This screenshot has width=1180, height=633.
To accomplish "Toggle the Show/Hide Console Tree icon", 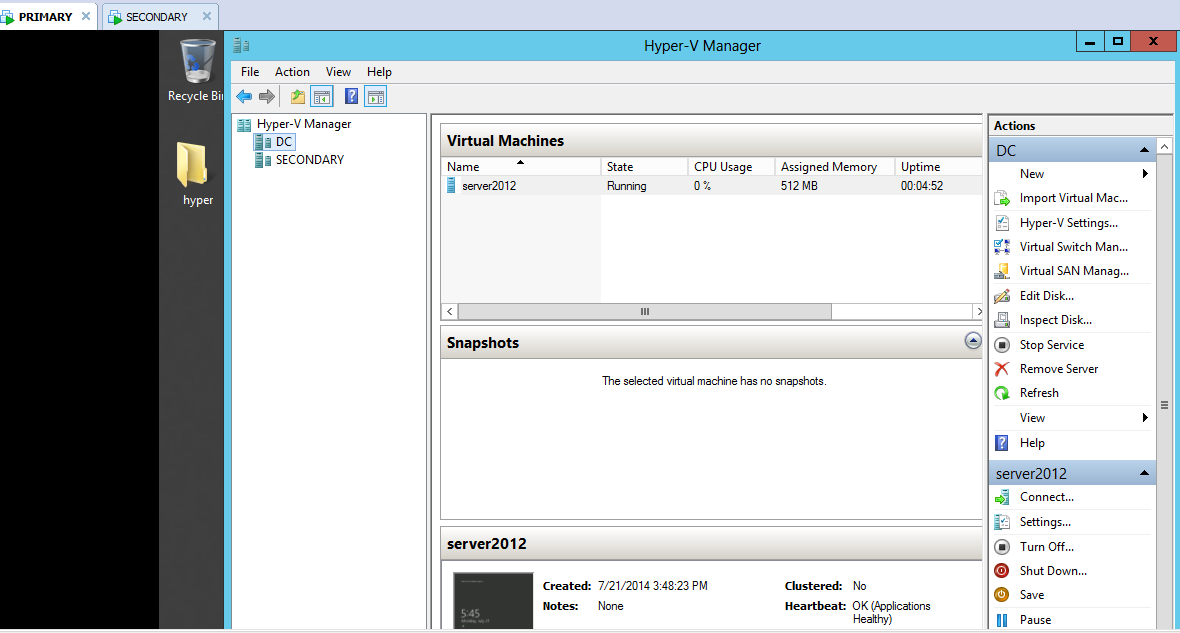I will click(322, 96).
